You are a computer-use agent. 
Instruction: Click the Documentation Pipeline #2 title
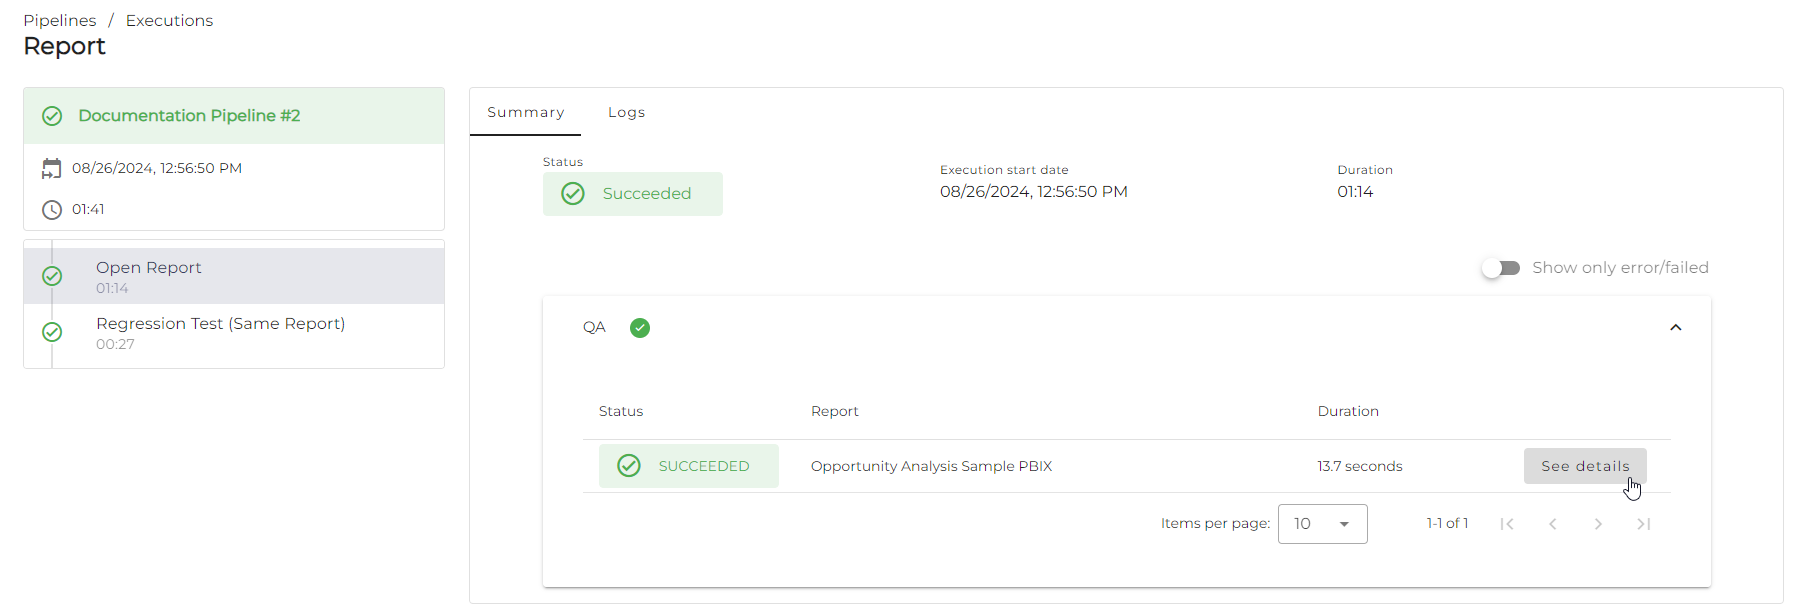[x=189, y=116]
